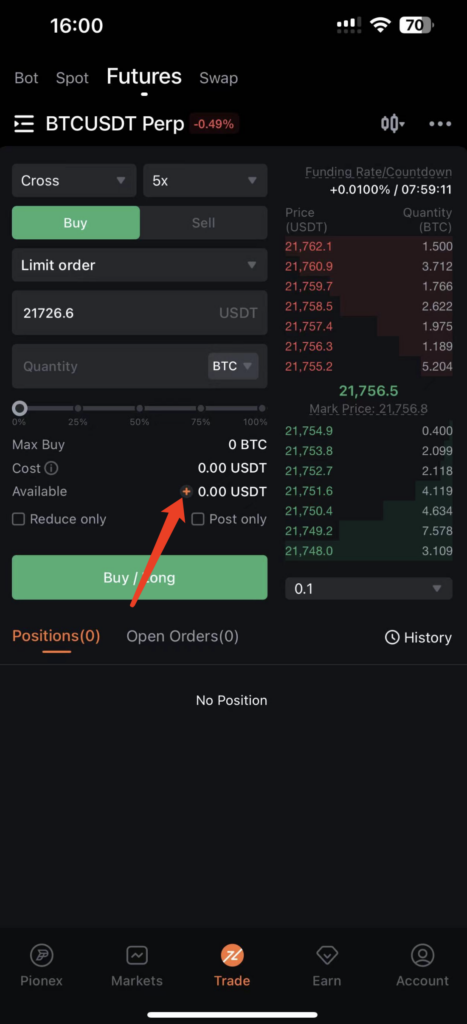Expand the Limit order type dropdown

pos(139,265)
